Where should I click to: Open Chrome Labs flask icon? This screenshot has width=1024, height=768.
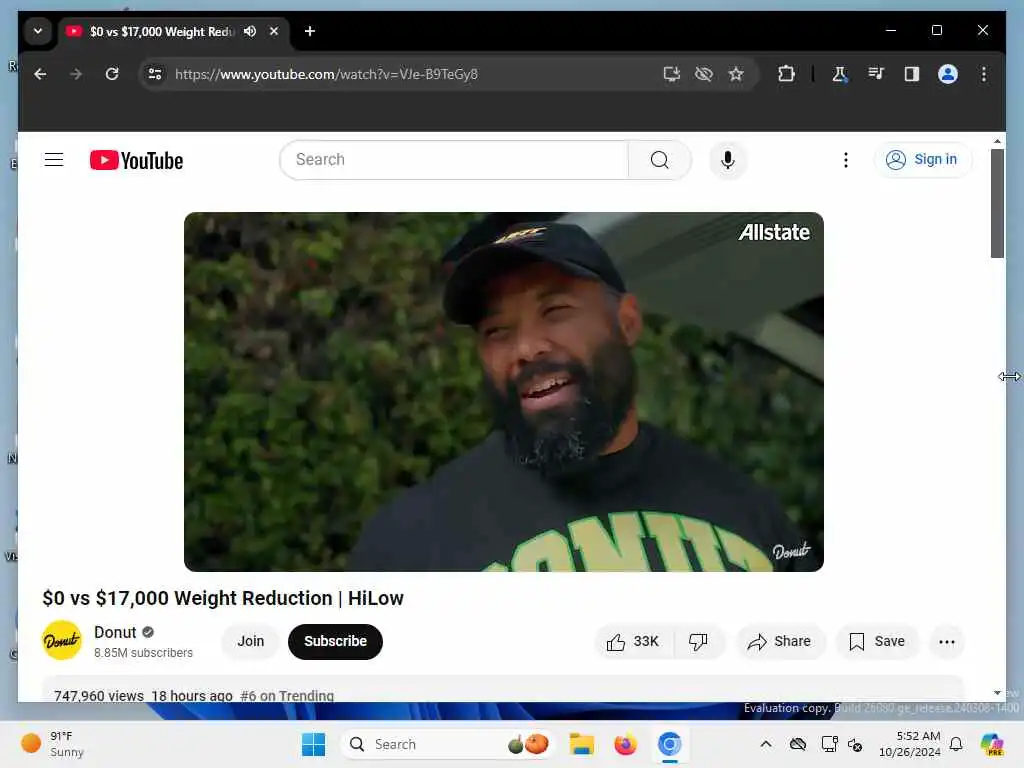pyautogui.click(x=840, y=74)
